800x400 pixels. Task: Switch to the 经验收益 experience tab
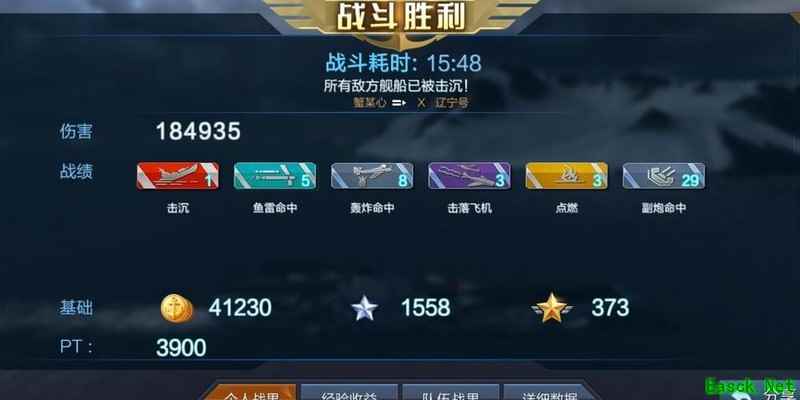(349, 392)
